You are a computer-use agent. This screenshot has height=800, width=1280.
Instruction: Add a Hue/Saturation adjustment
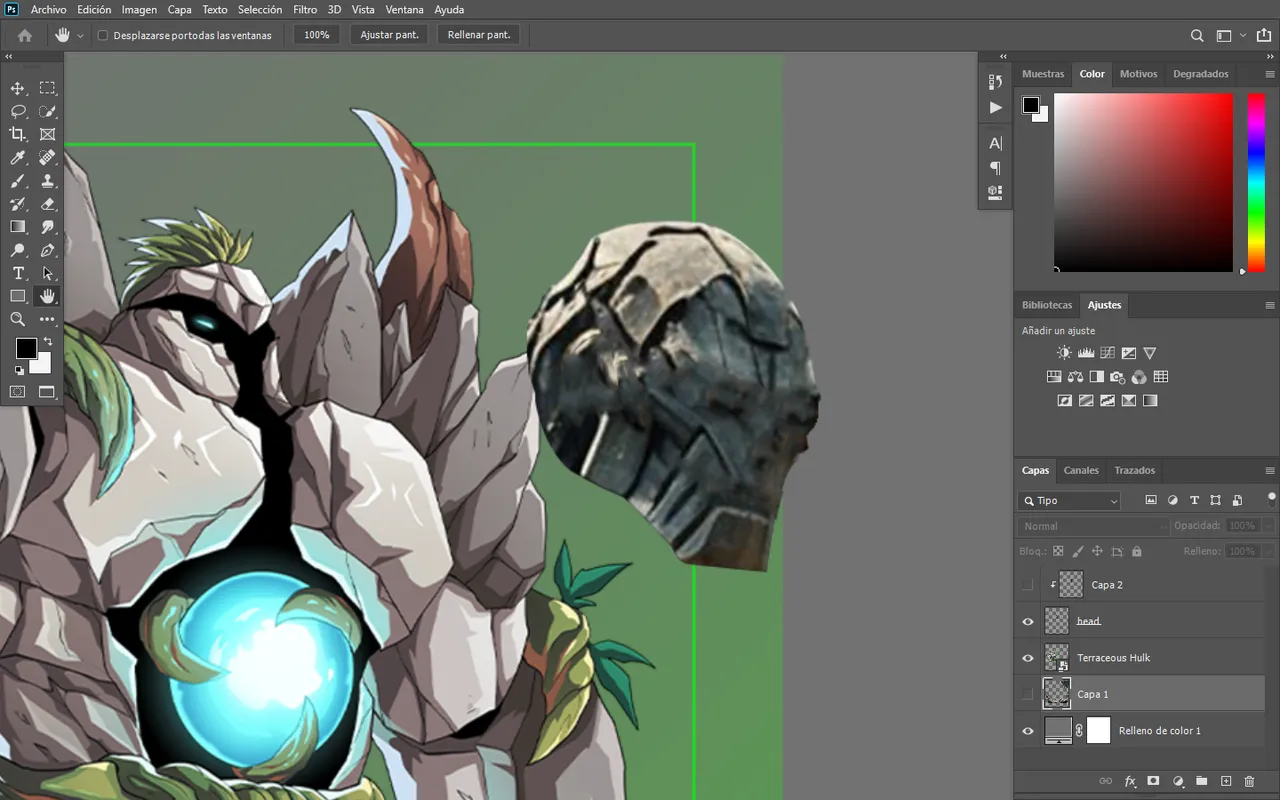[1054, 377]
